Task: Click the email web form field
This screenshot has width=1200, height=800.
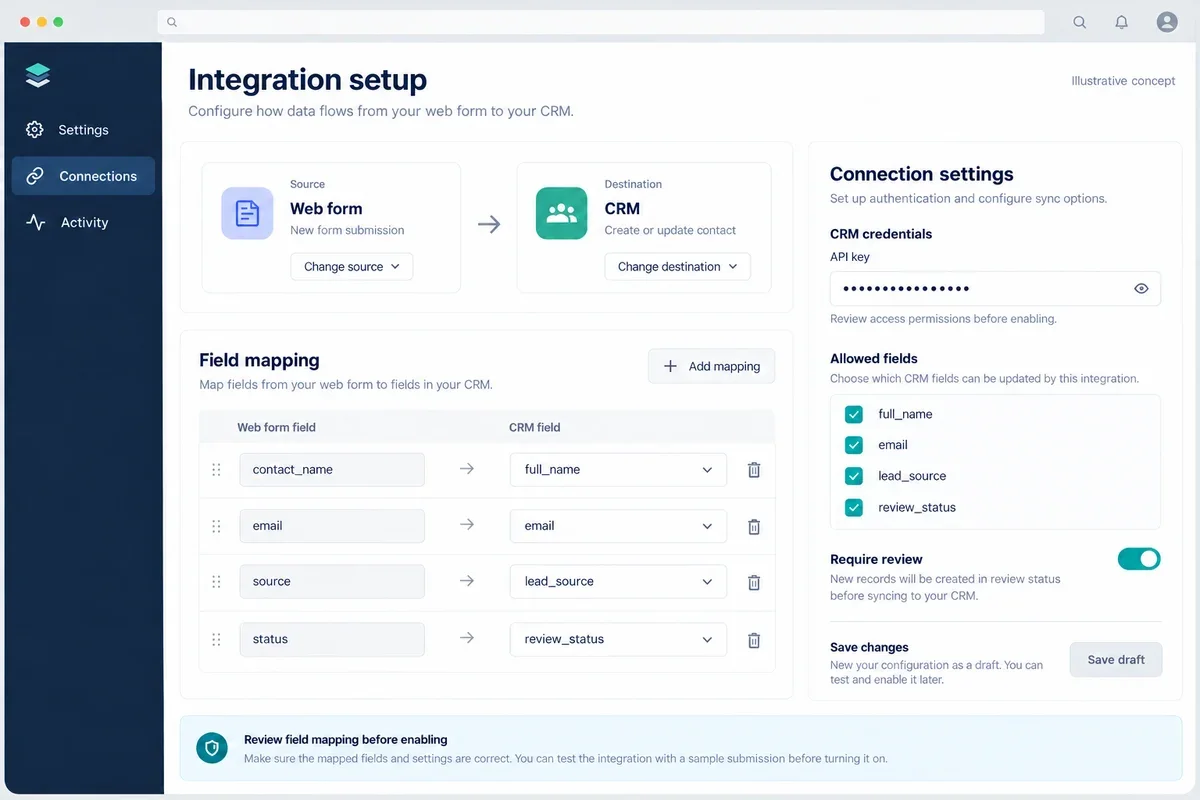Action: point(332,526)
